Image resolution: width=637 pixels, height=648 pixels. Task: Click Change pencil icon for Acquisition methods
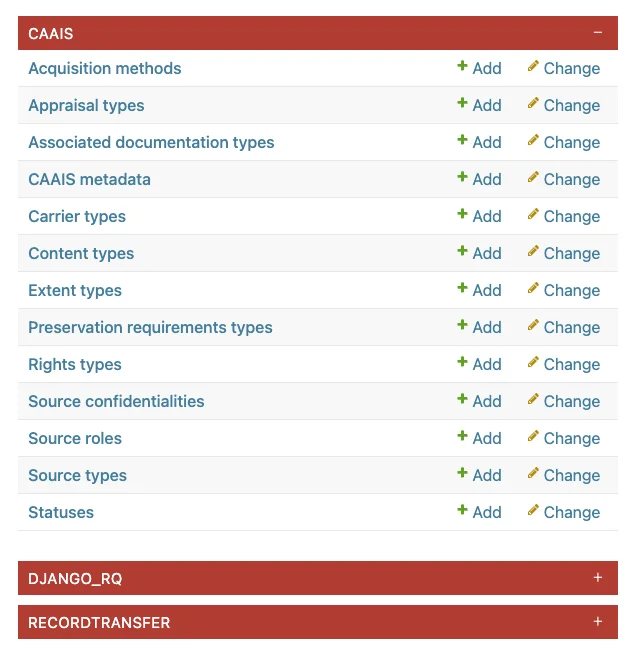click(x=533, y=66)
